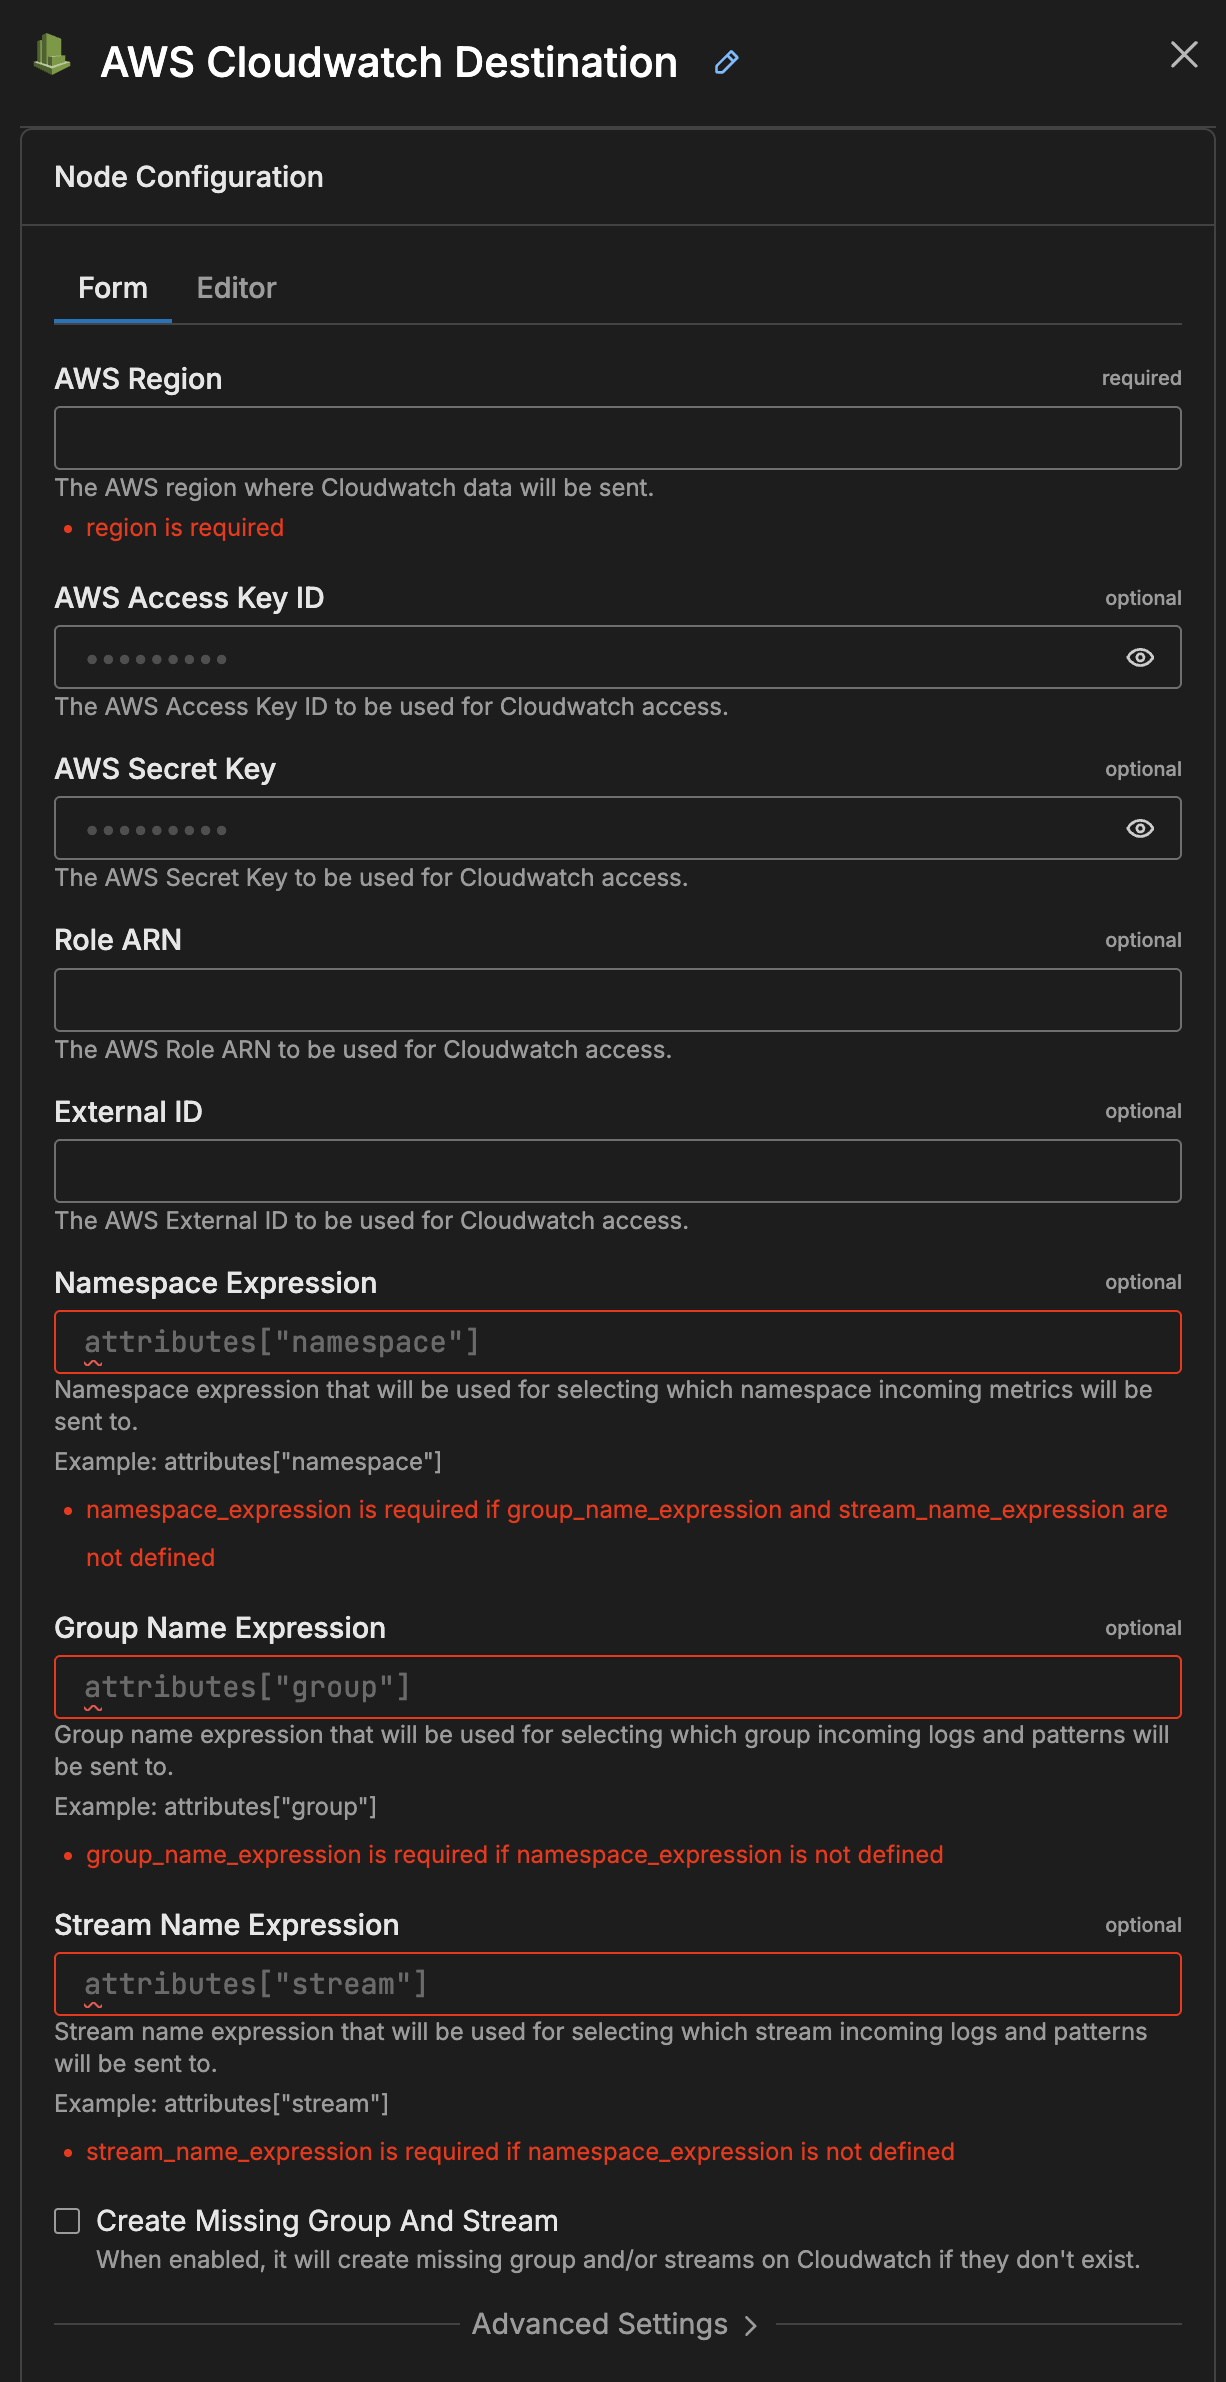
Task: Focus the Role ARN text box
Action: point(617,1000)
